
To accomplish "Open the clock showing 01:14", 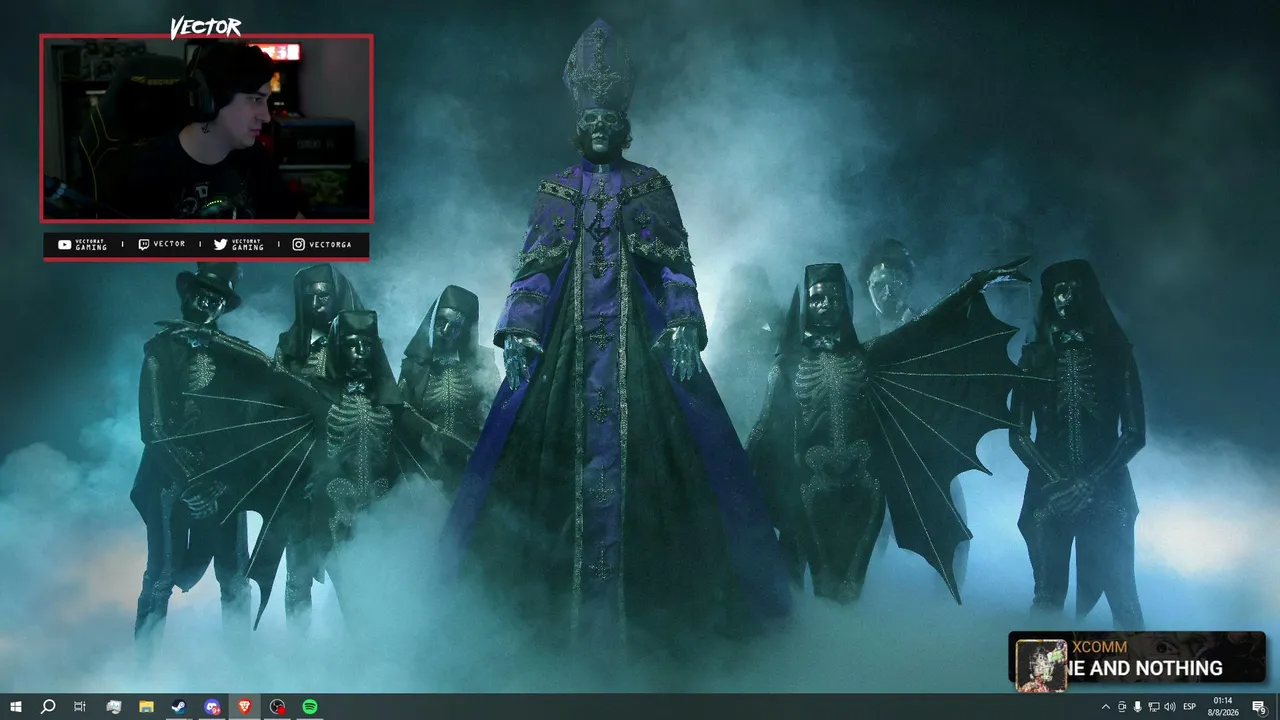I will (1223, 707).
